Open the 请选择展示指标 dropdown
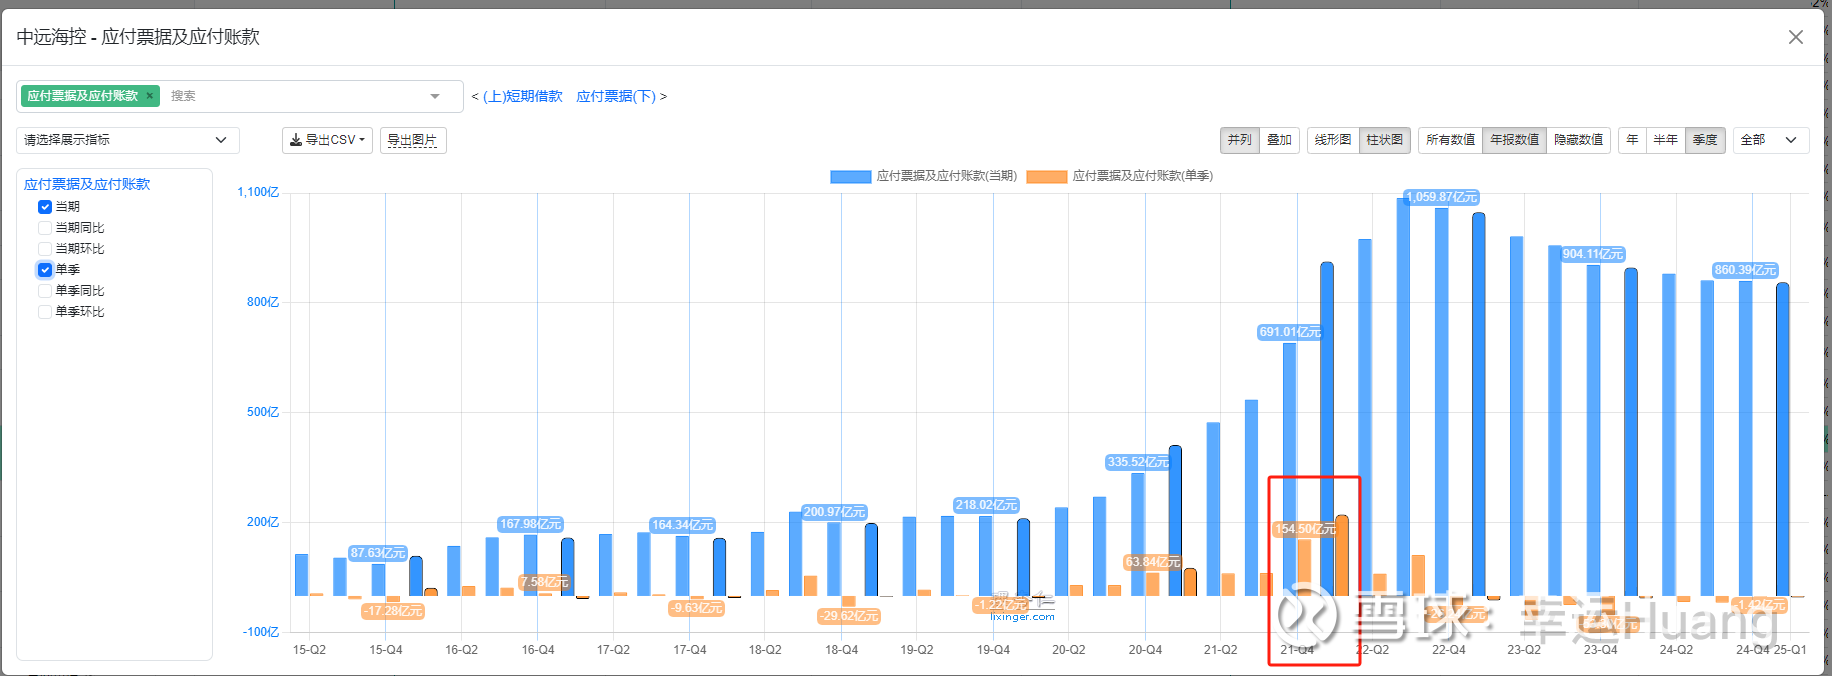The width and height of the screenshot is (1832, 676). click(127, 140)
